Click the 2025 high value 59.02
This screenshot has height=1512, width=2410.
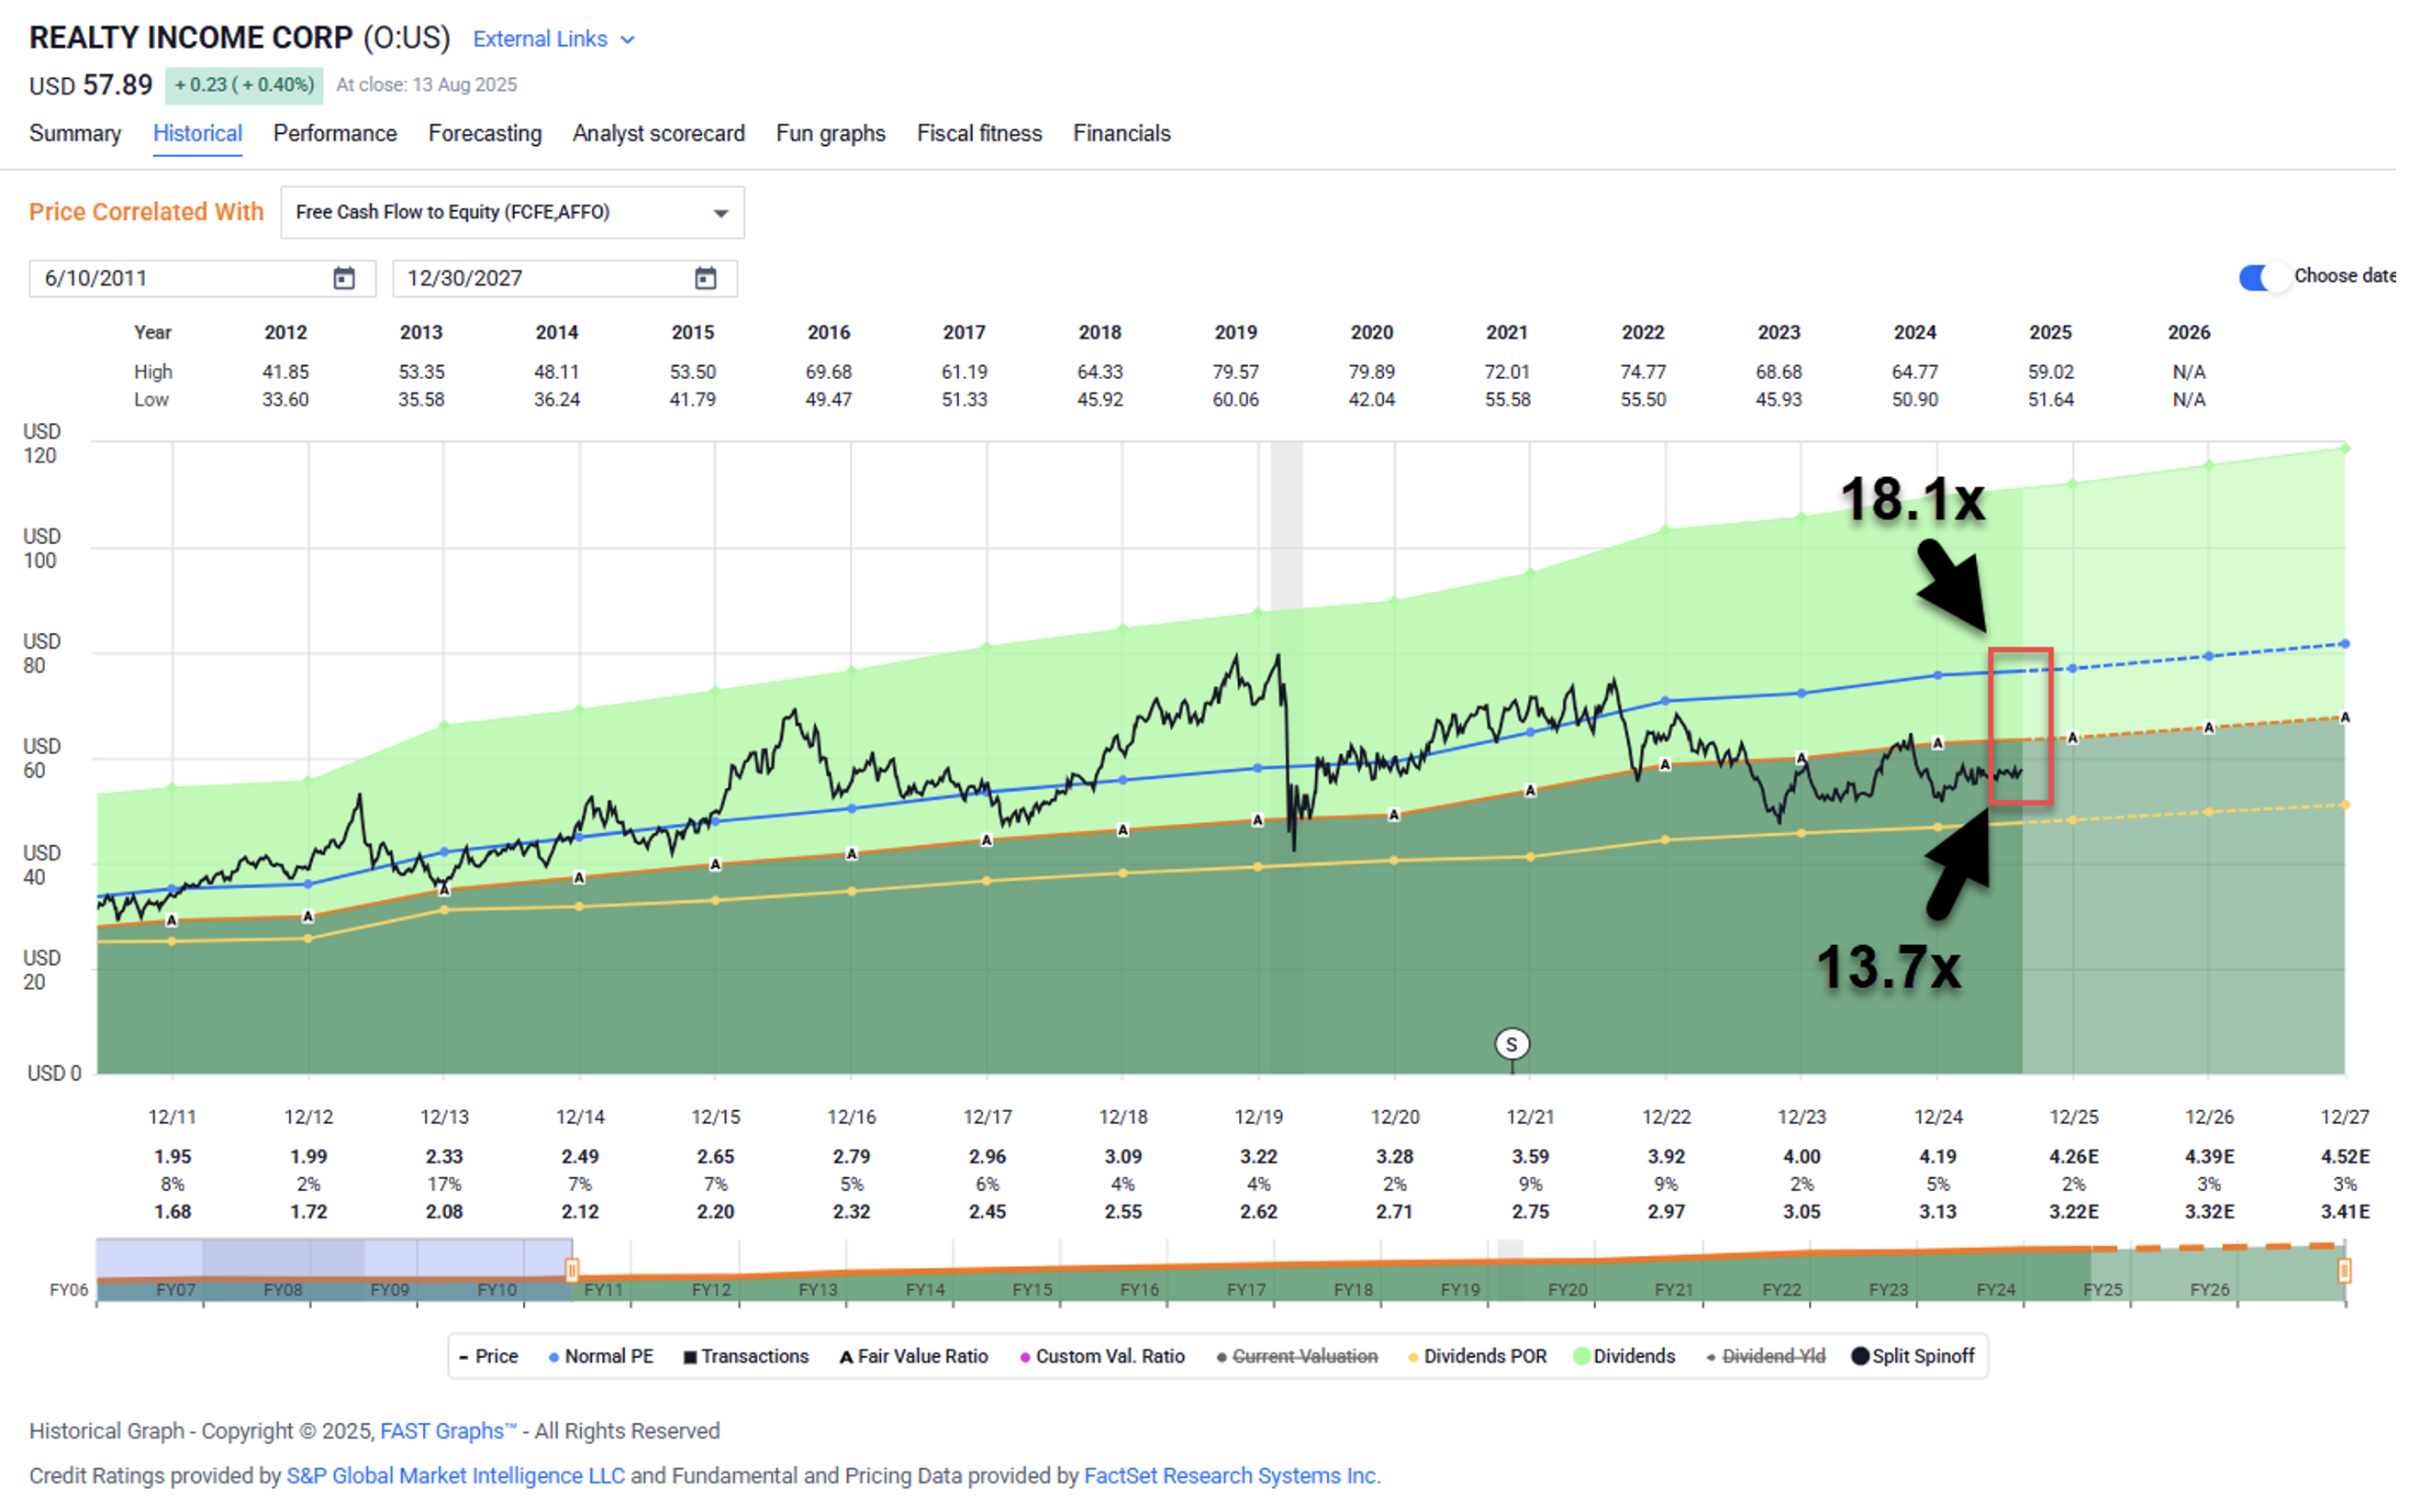coord(2051,372)
